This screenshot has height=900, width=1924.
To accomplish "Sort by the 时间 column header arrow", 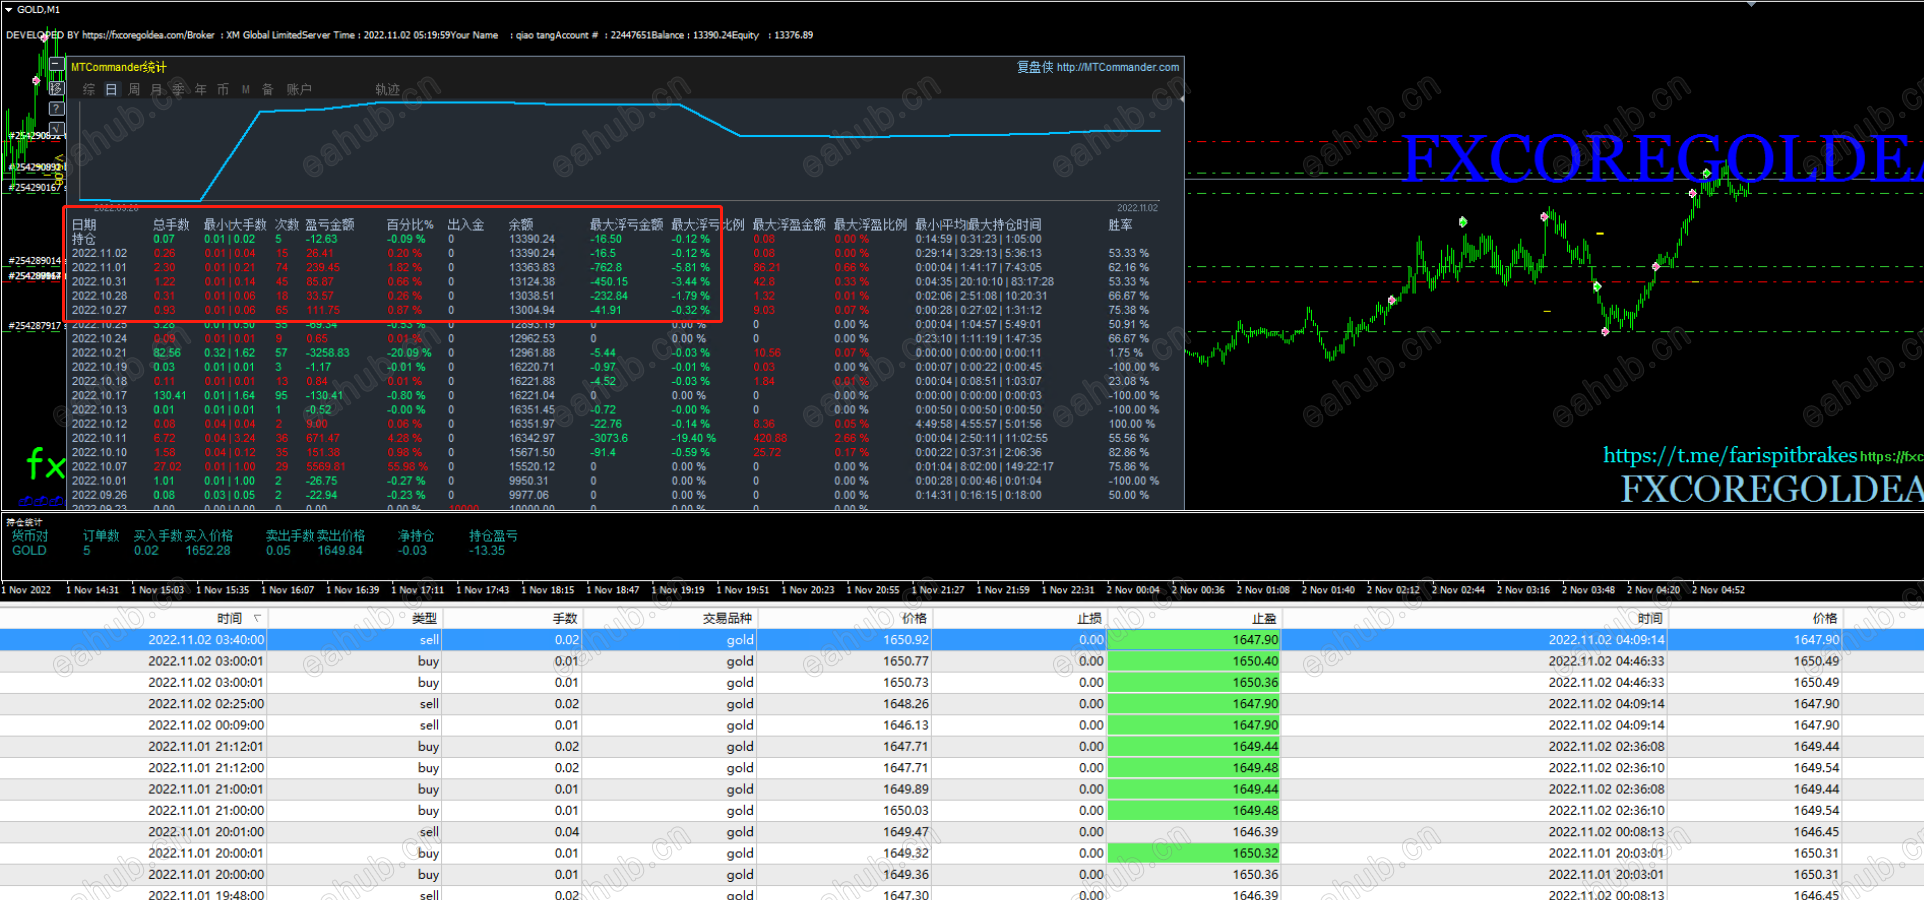I will click(x=257, y=618).
